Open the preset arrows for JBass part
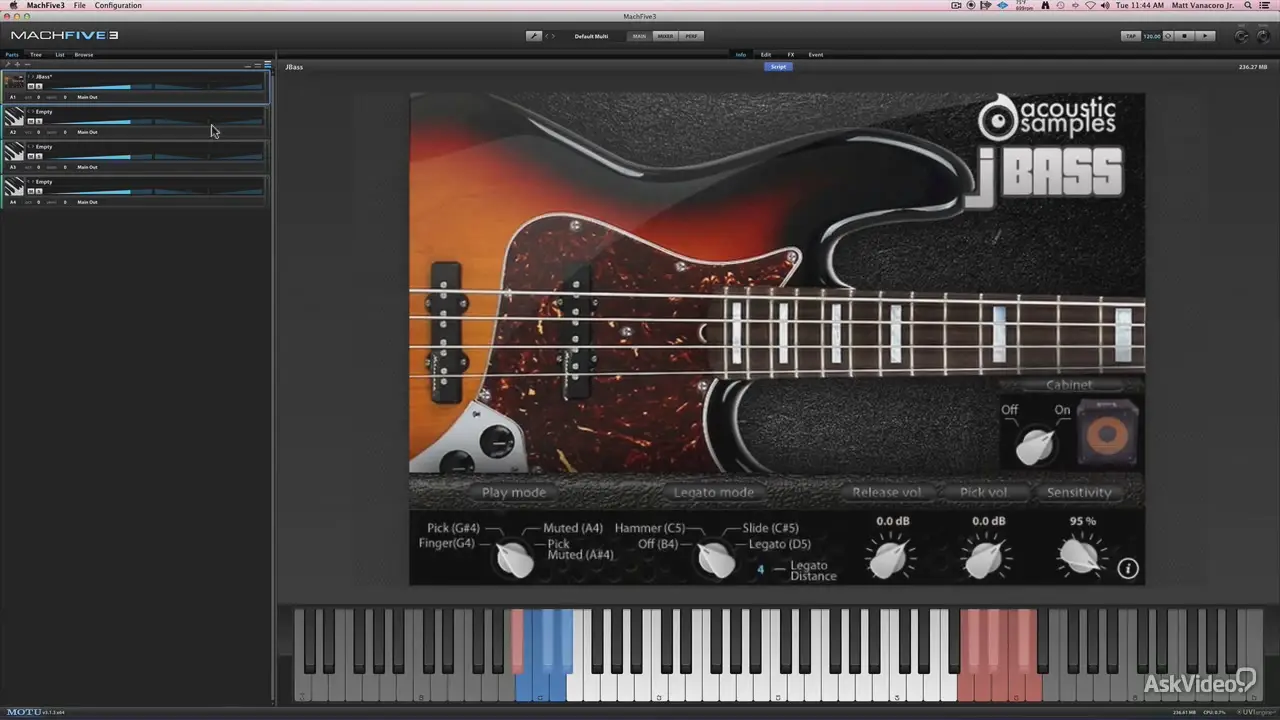1280x720 pixels. tap(30, 77)
